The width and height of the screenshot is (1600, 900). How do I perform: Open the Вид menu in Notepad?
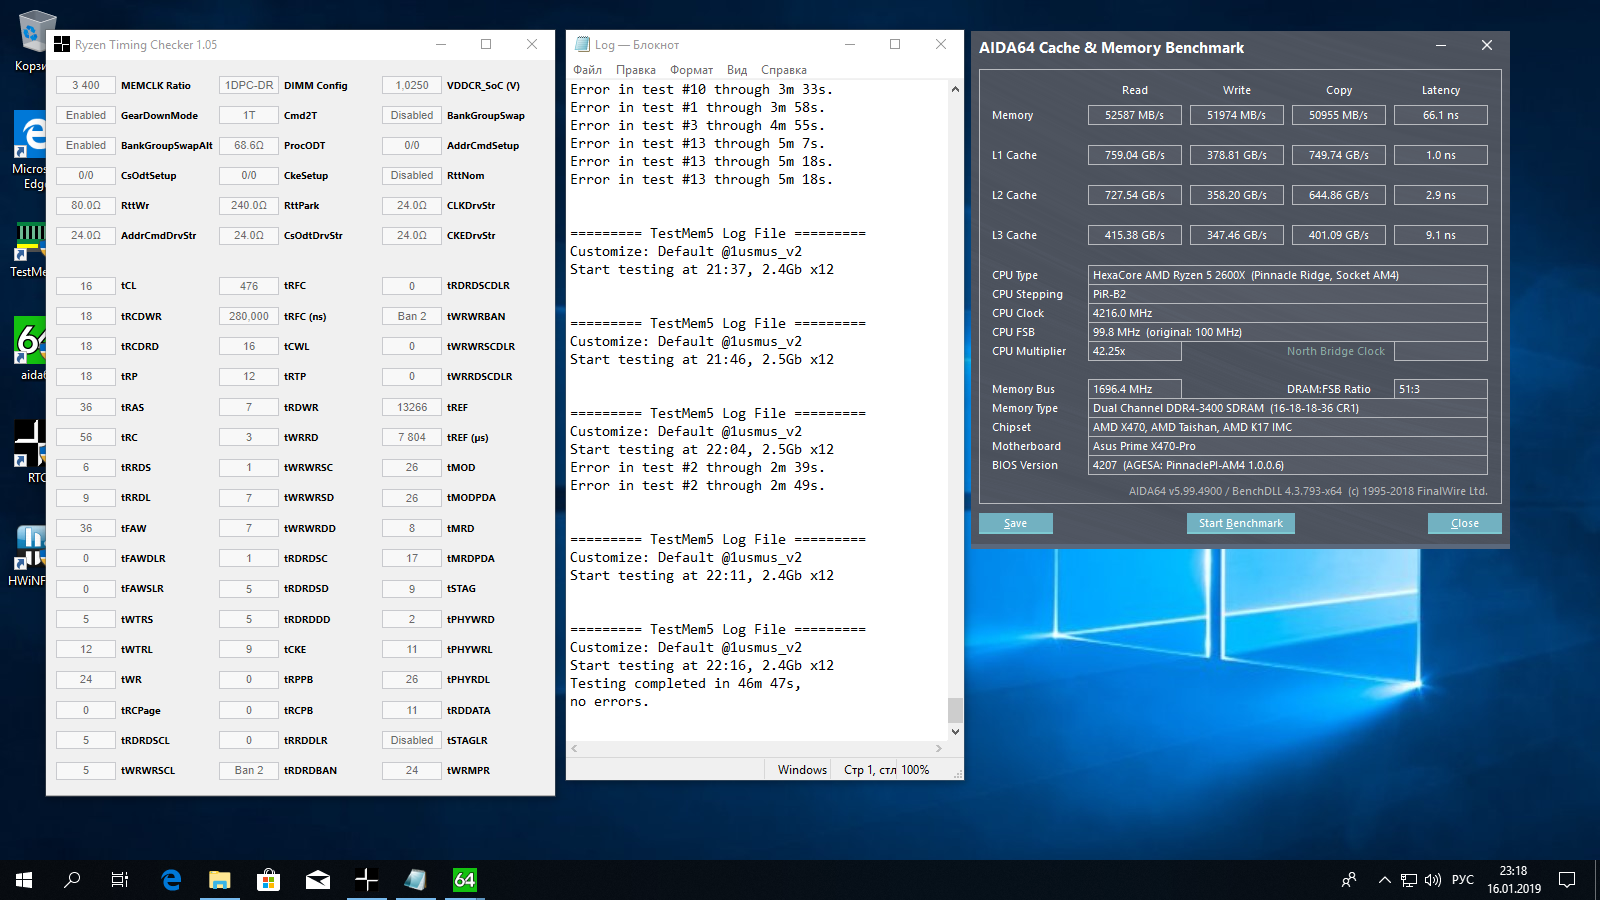[737, 70]
